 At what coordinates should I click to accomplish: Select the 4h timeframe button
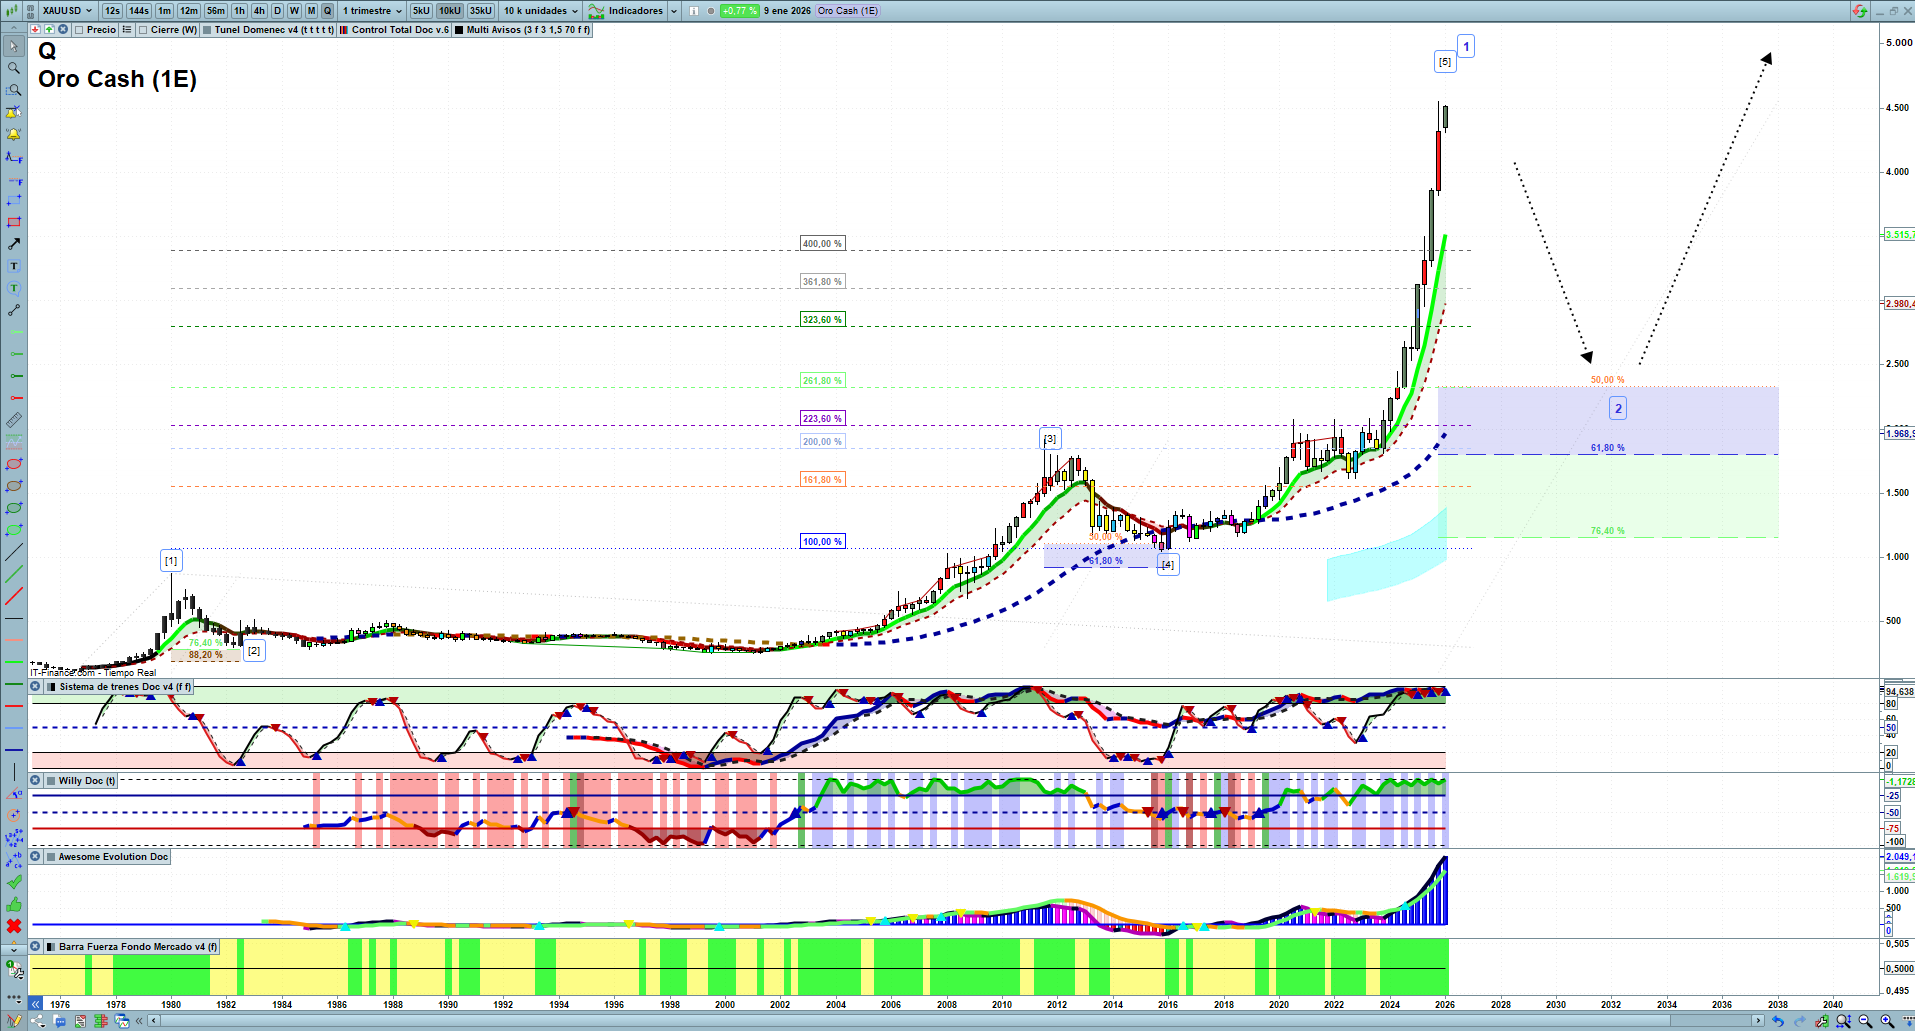point(259,11)
